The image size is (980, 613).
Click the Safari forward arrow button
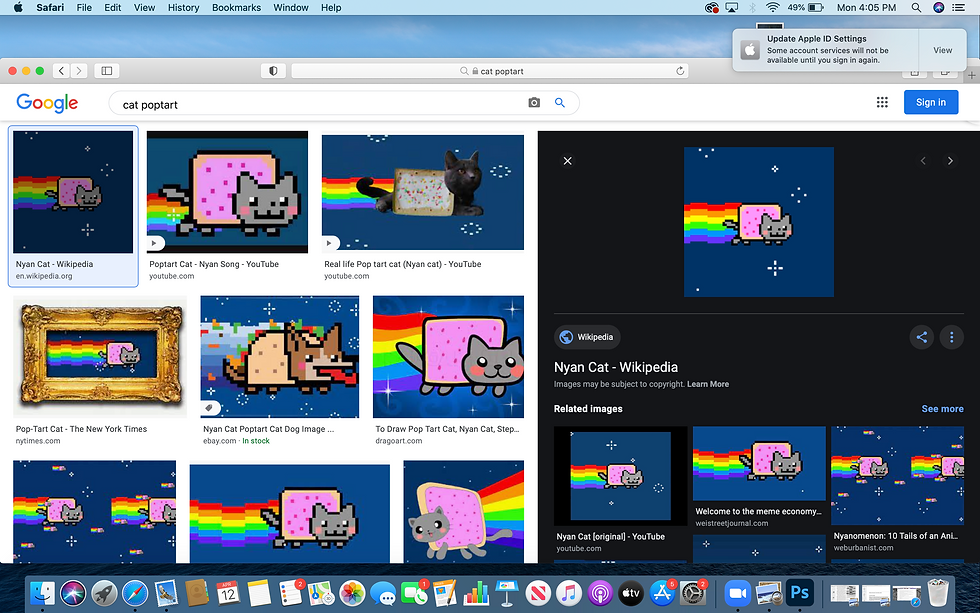point(79,71)
